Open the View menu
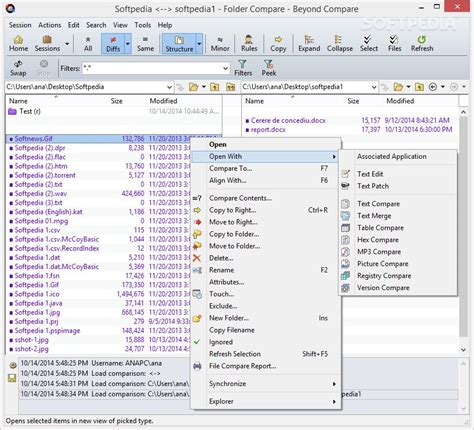 (120, 25)
